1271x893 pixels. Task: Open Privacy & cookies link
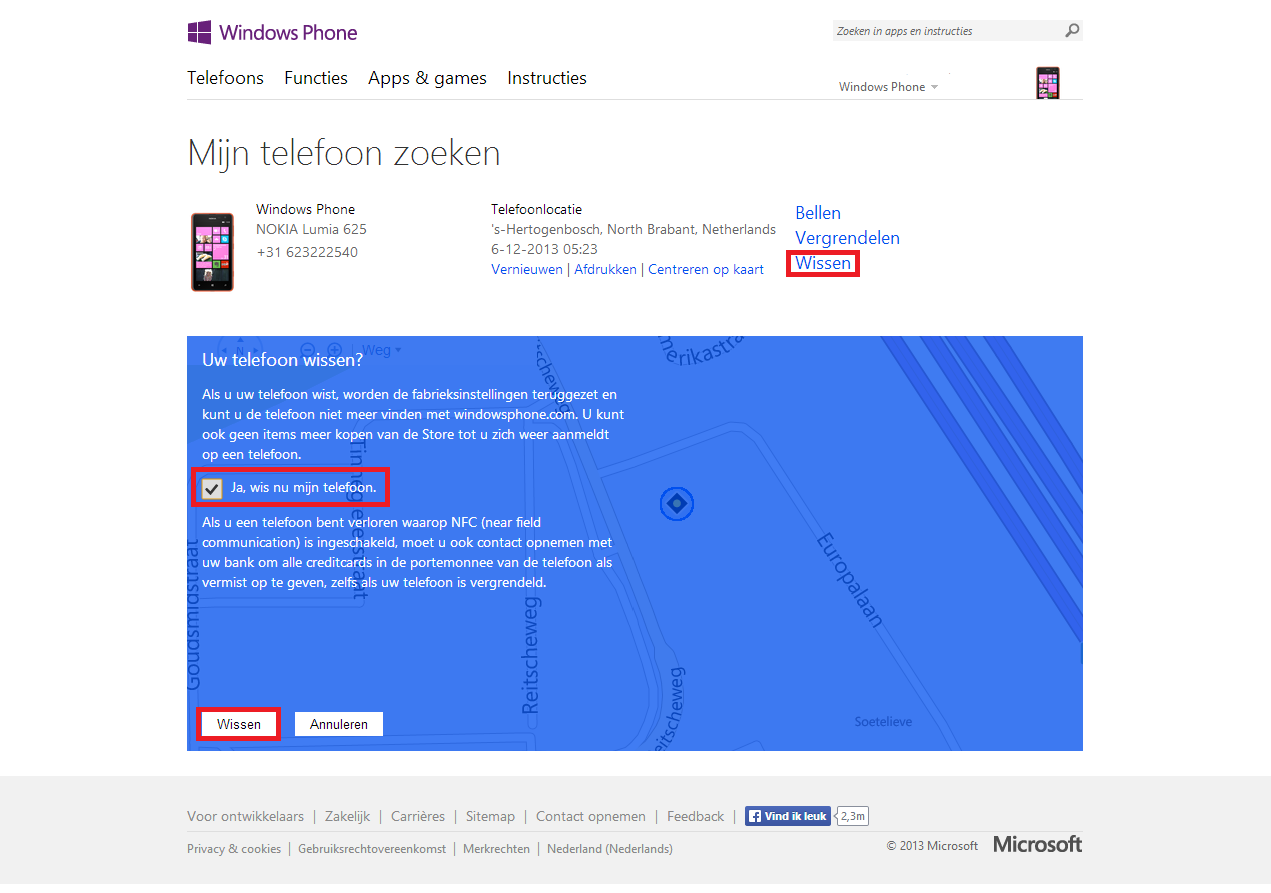(234, 849)
